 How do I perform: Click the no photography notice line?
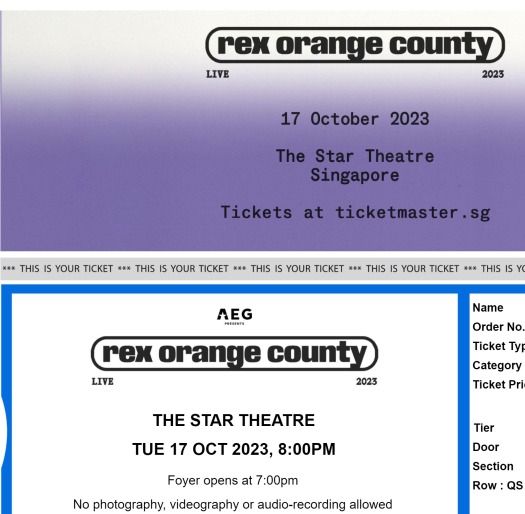(233, 504)
